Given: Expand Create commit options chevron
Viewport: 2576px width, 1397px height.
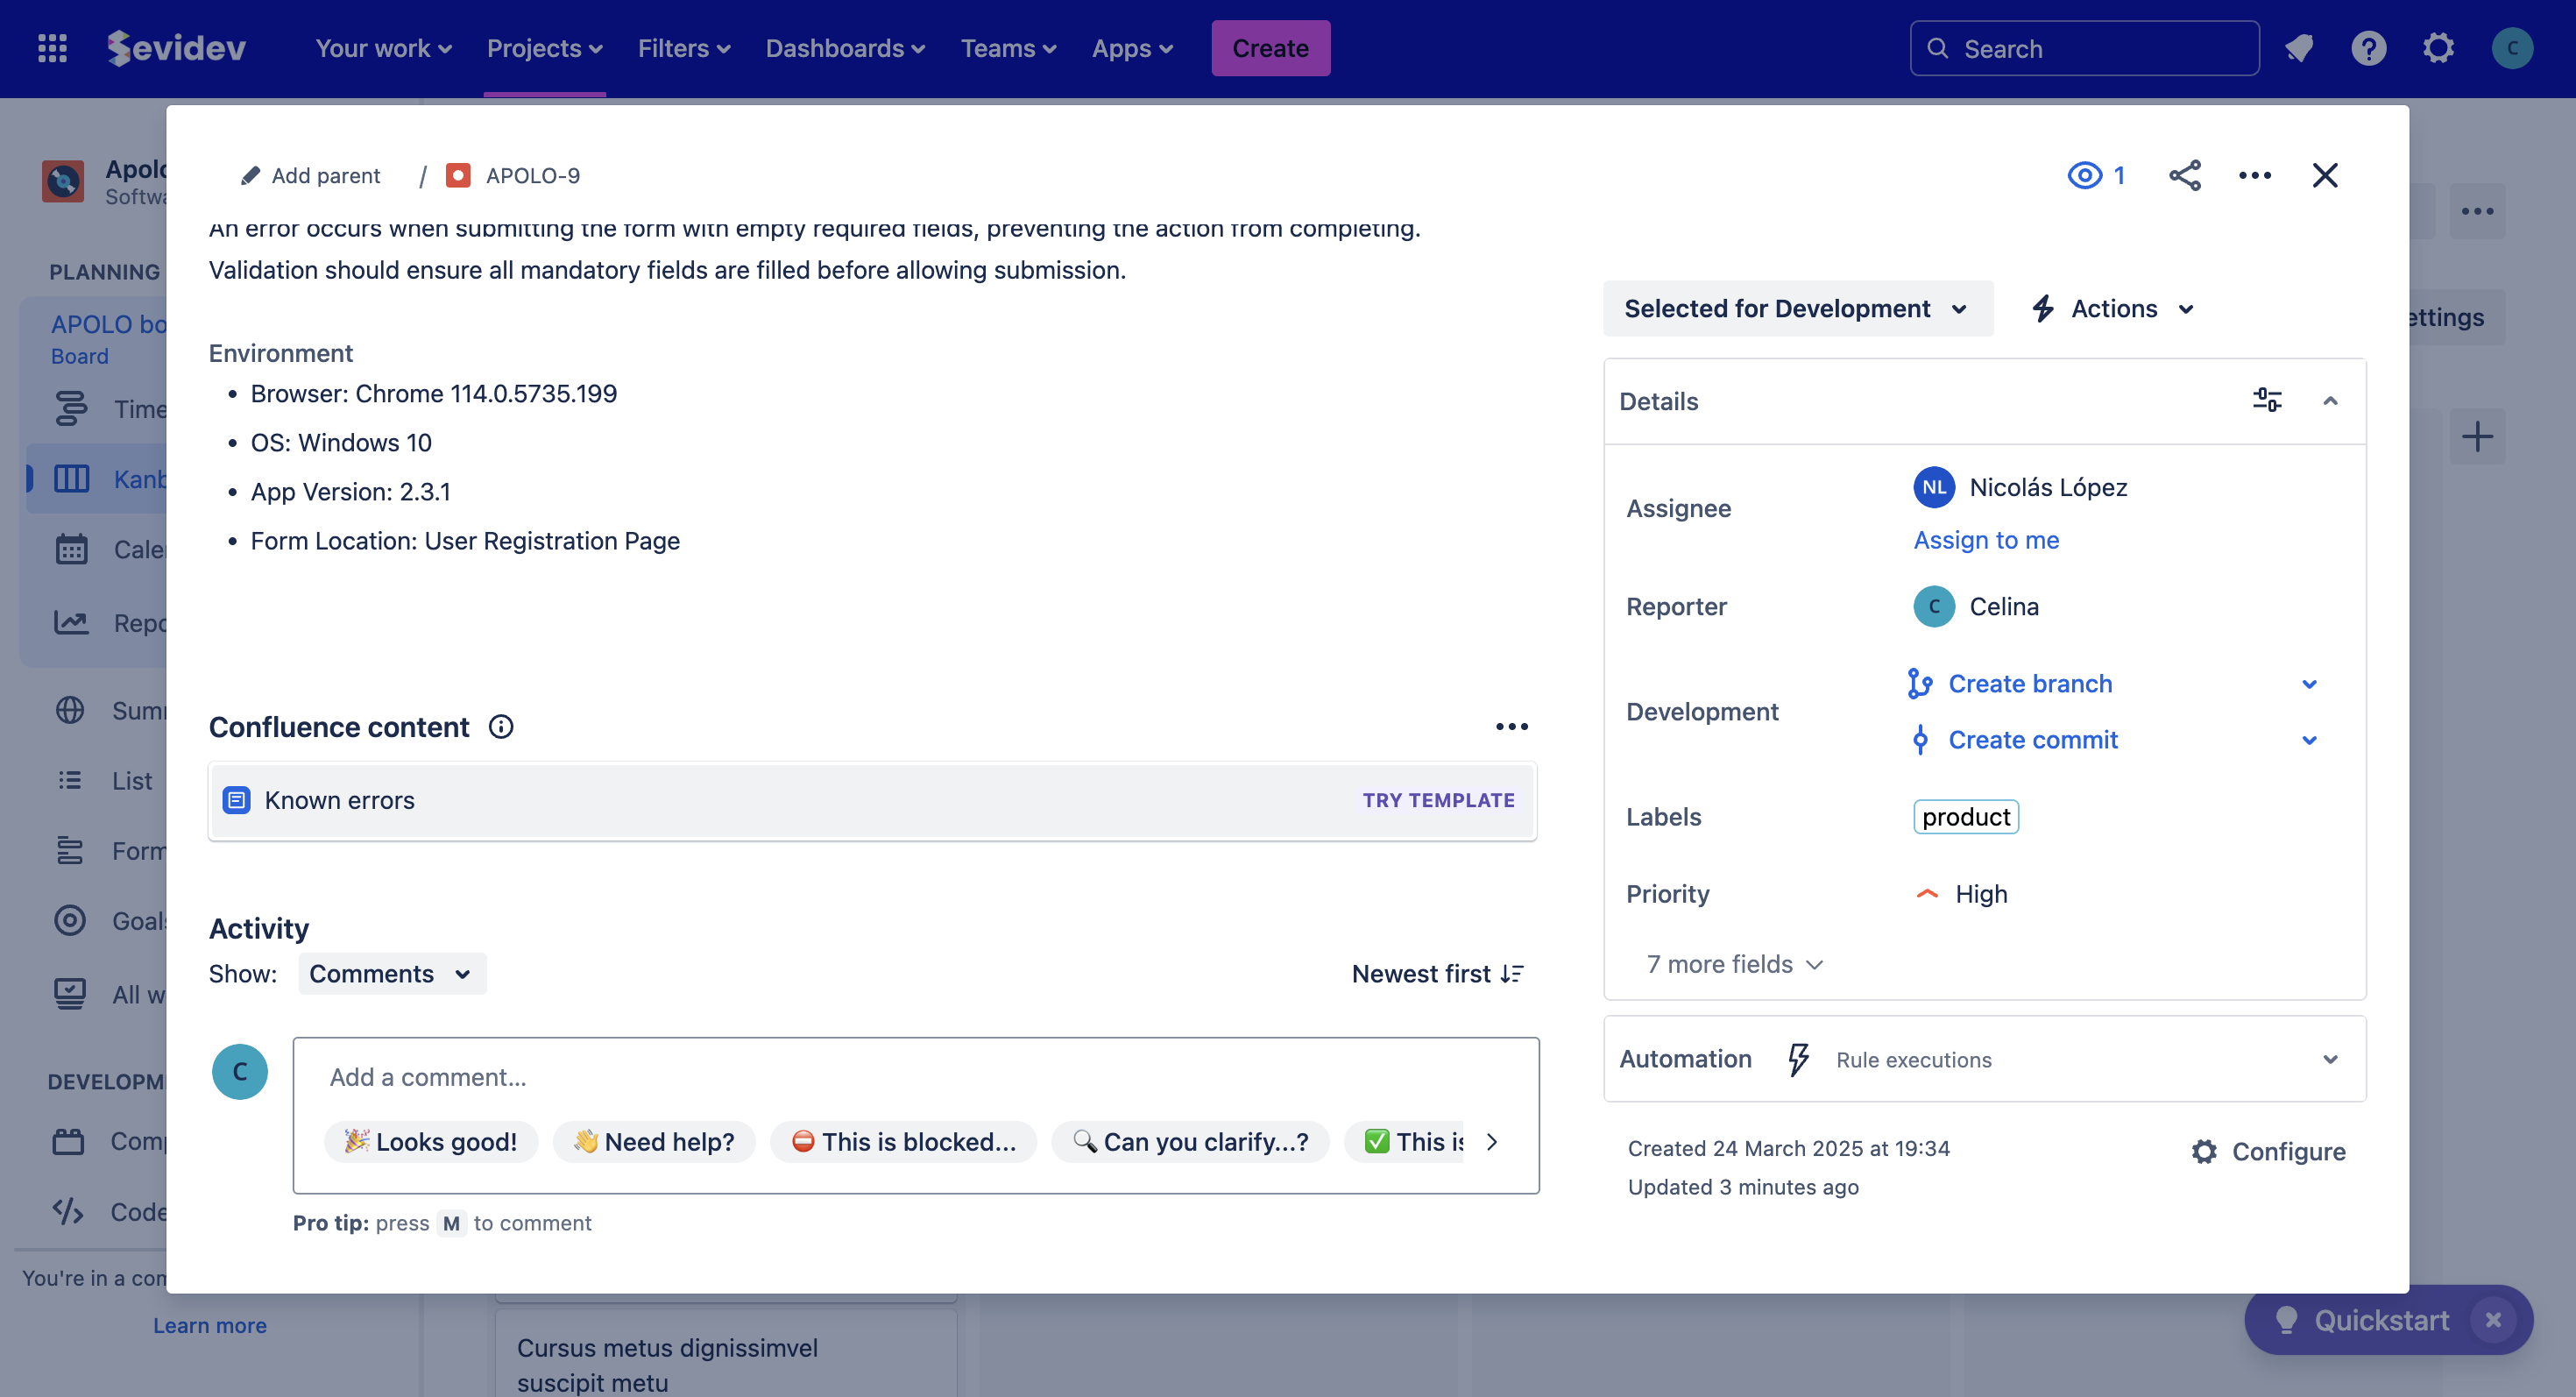Looking at the screenshot, I should (x=2309, y=740).
